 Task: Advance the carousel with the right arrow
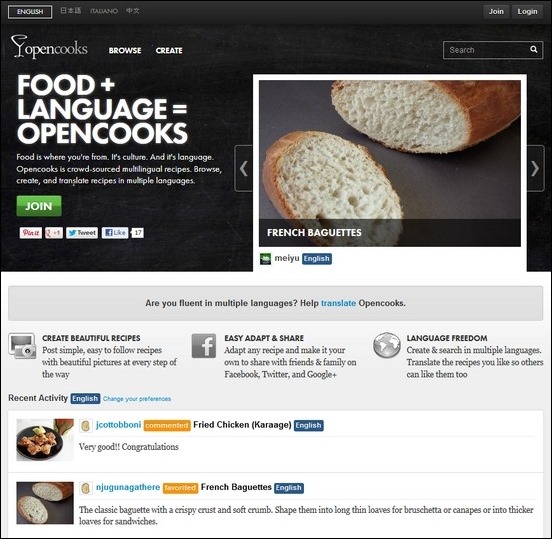pos(535,168)
